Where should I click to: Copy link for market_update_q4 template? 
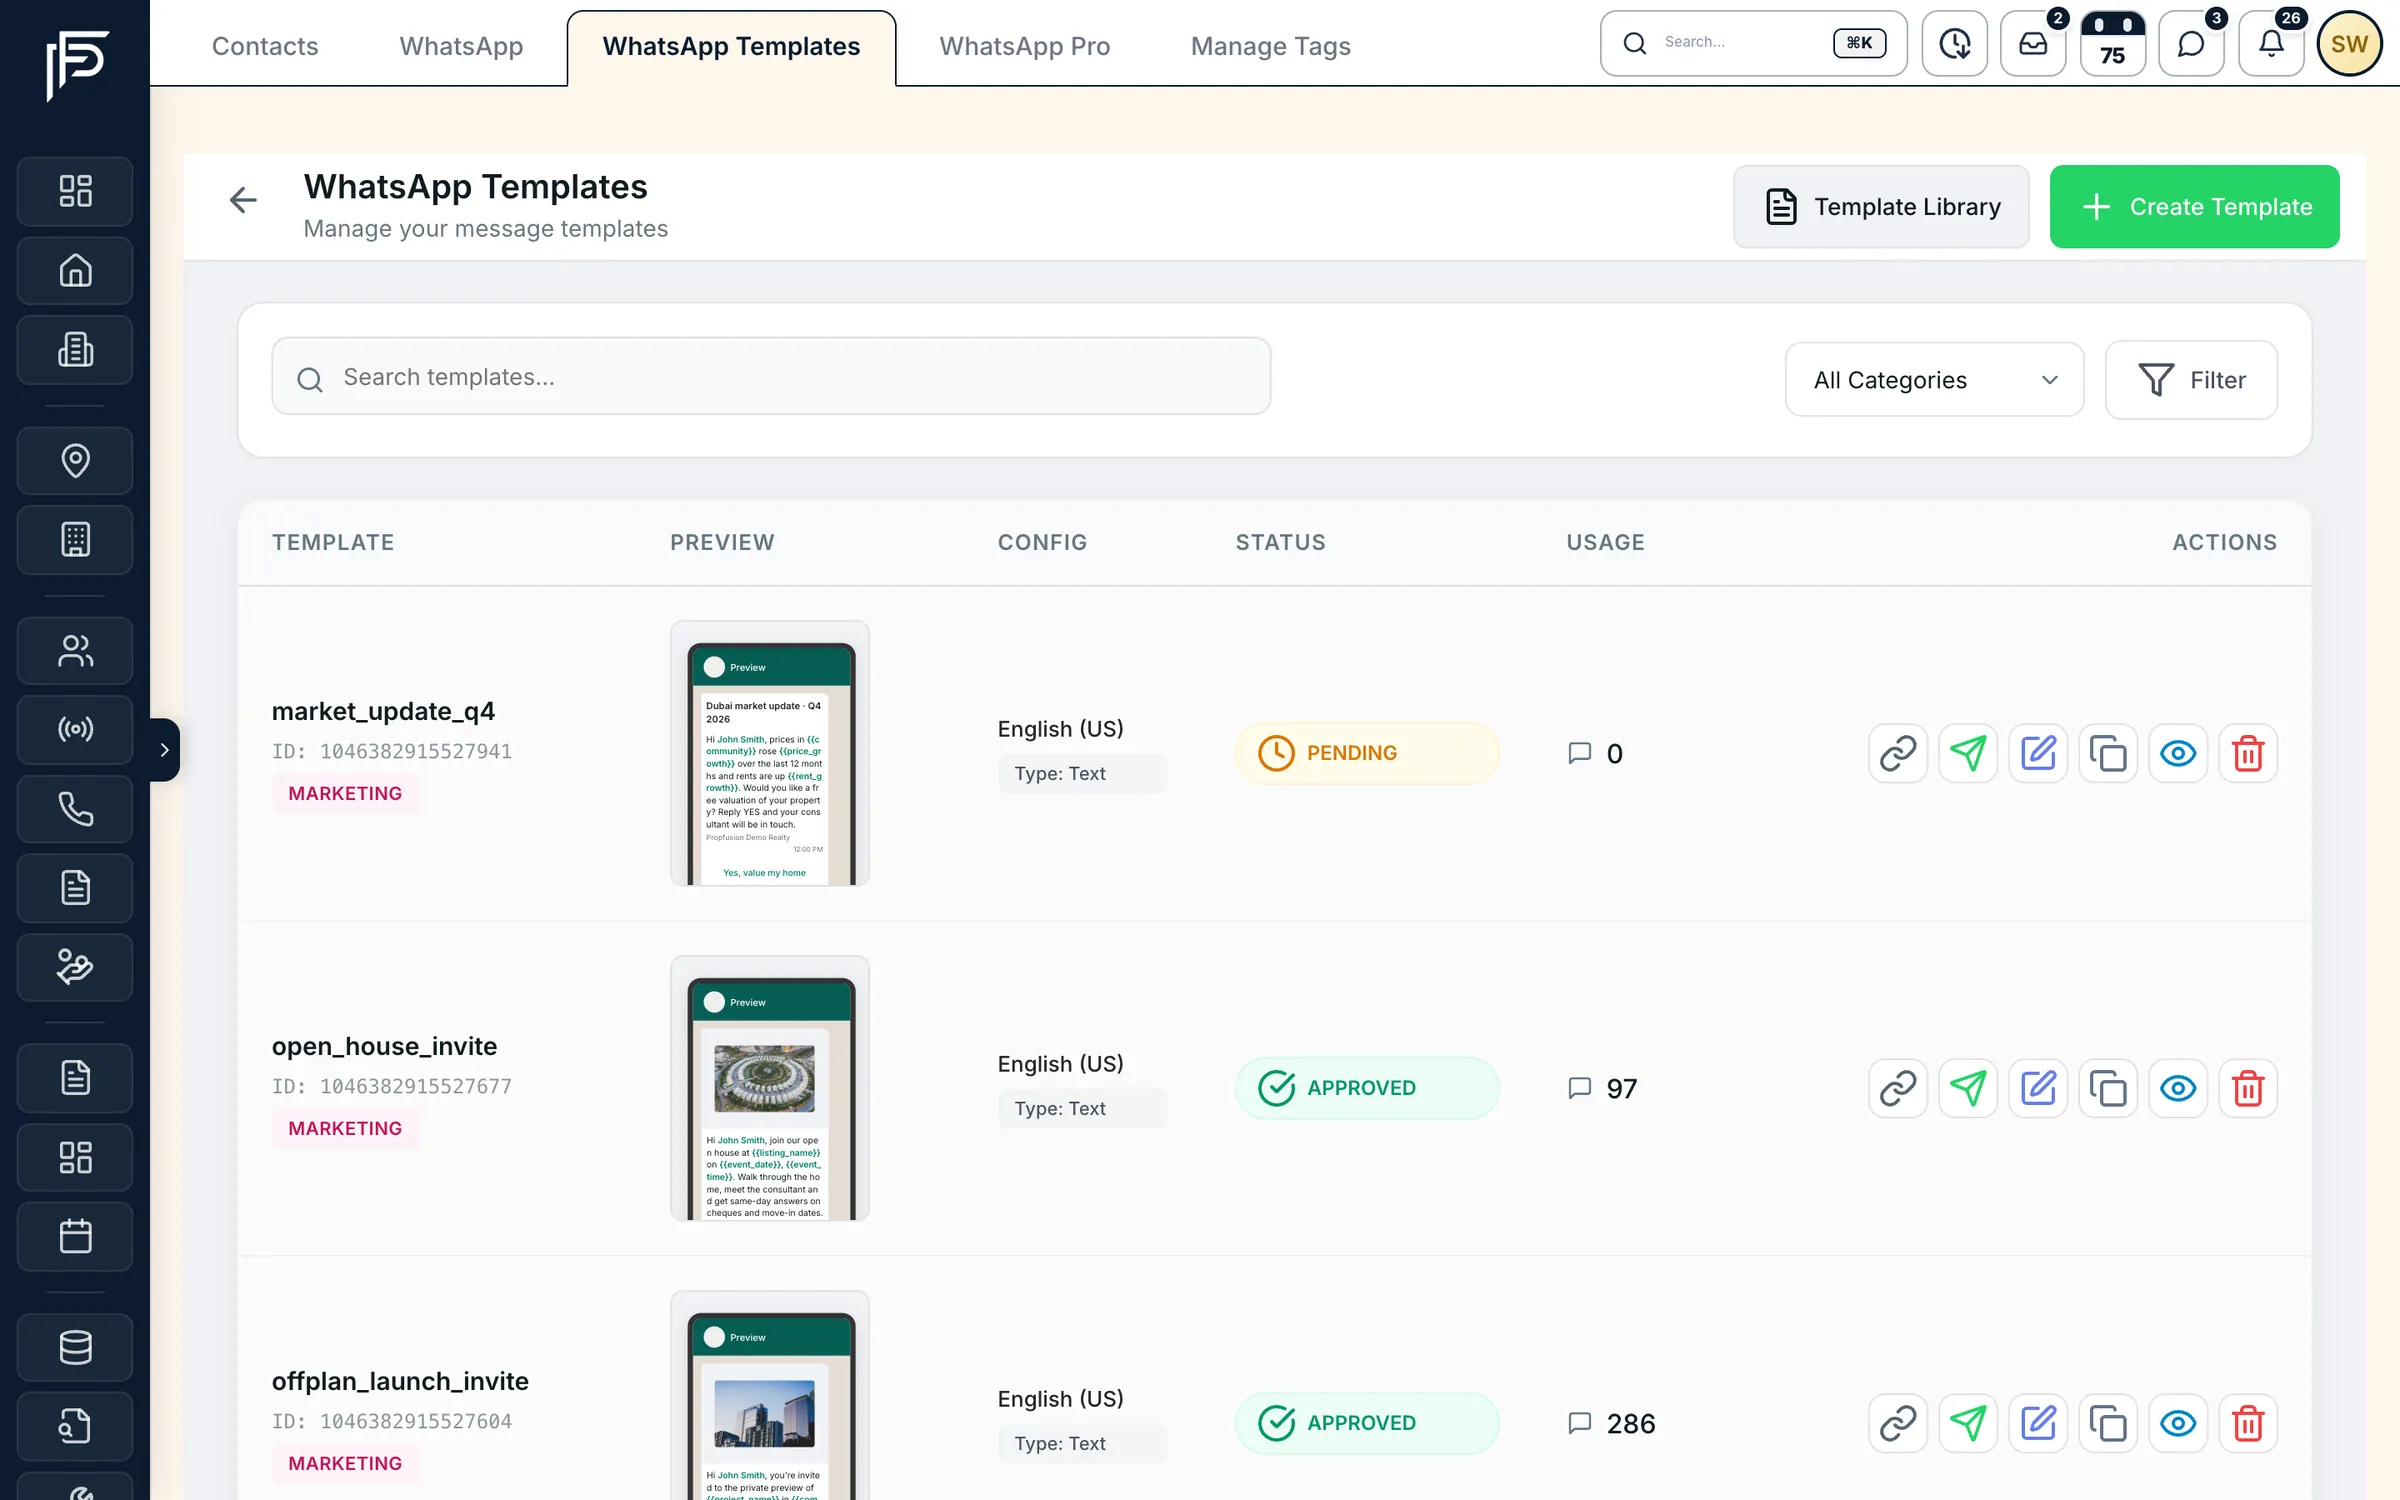click(x=1898, y=753)
